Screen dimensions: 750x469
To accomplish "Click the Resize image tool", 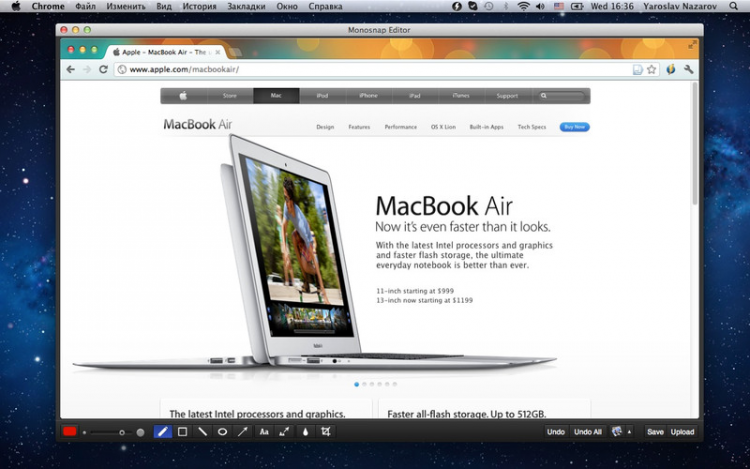I will [x=284, y=432].
